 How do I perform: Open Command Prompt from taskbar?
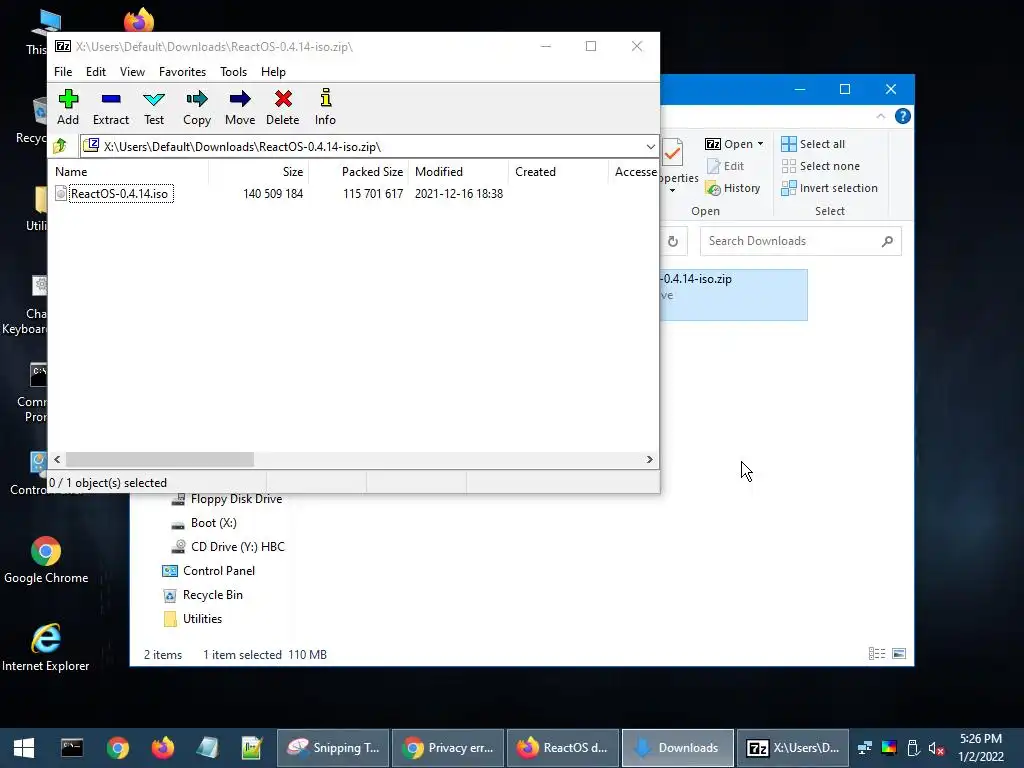pyautogui.click(x=72, y=748)
